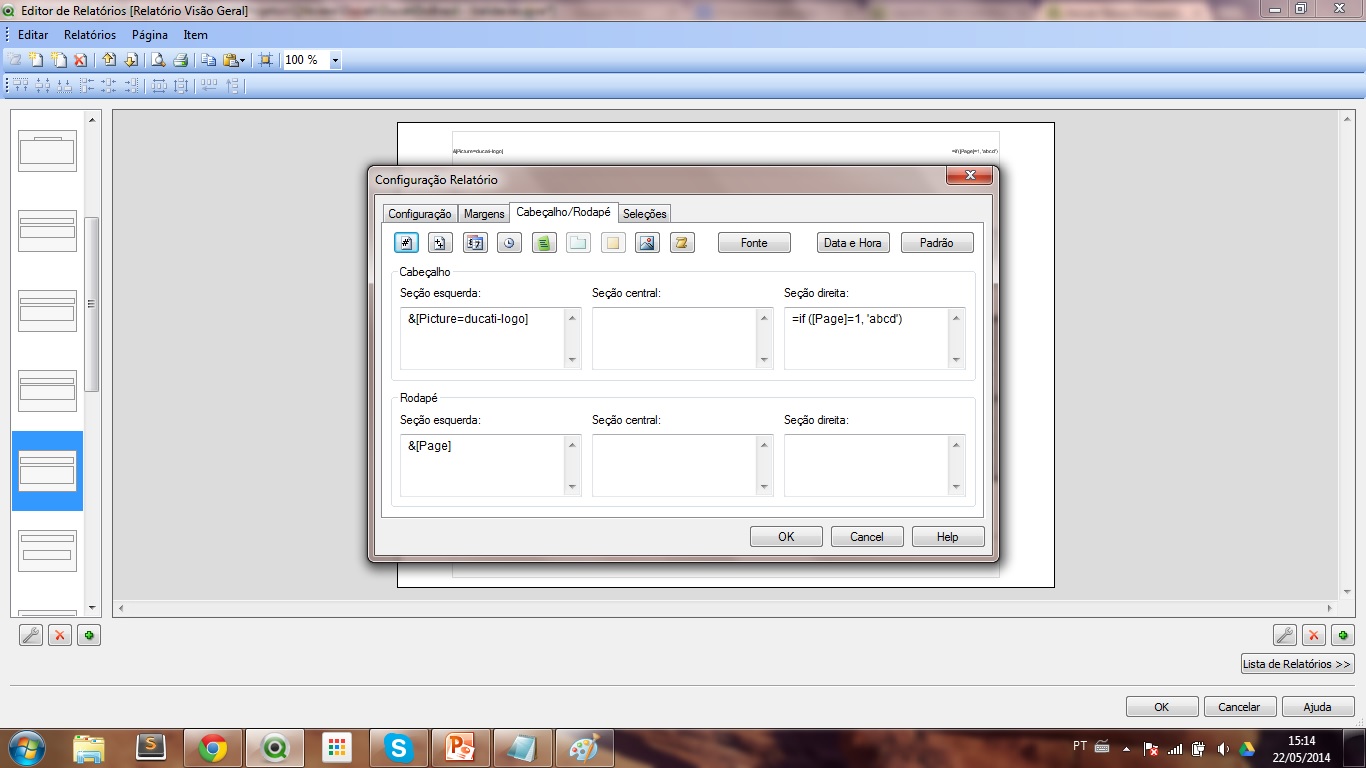The width and height of the screenshot is (1366, 768).
Task: Click the design grid toggle icon
Action: coord(265,60)
